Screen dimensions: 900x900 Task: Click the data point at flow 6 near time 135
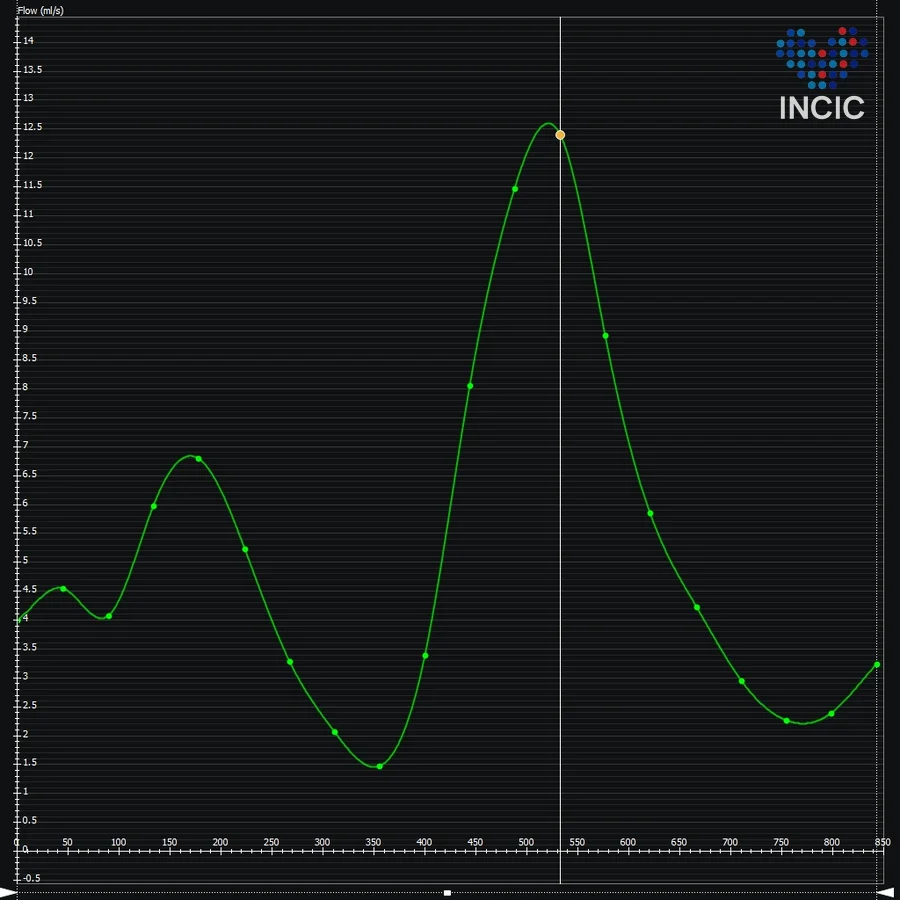tap(154, 506)
